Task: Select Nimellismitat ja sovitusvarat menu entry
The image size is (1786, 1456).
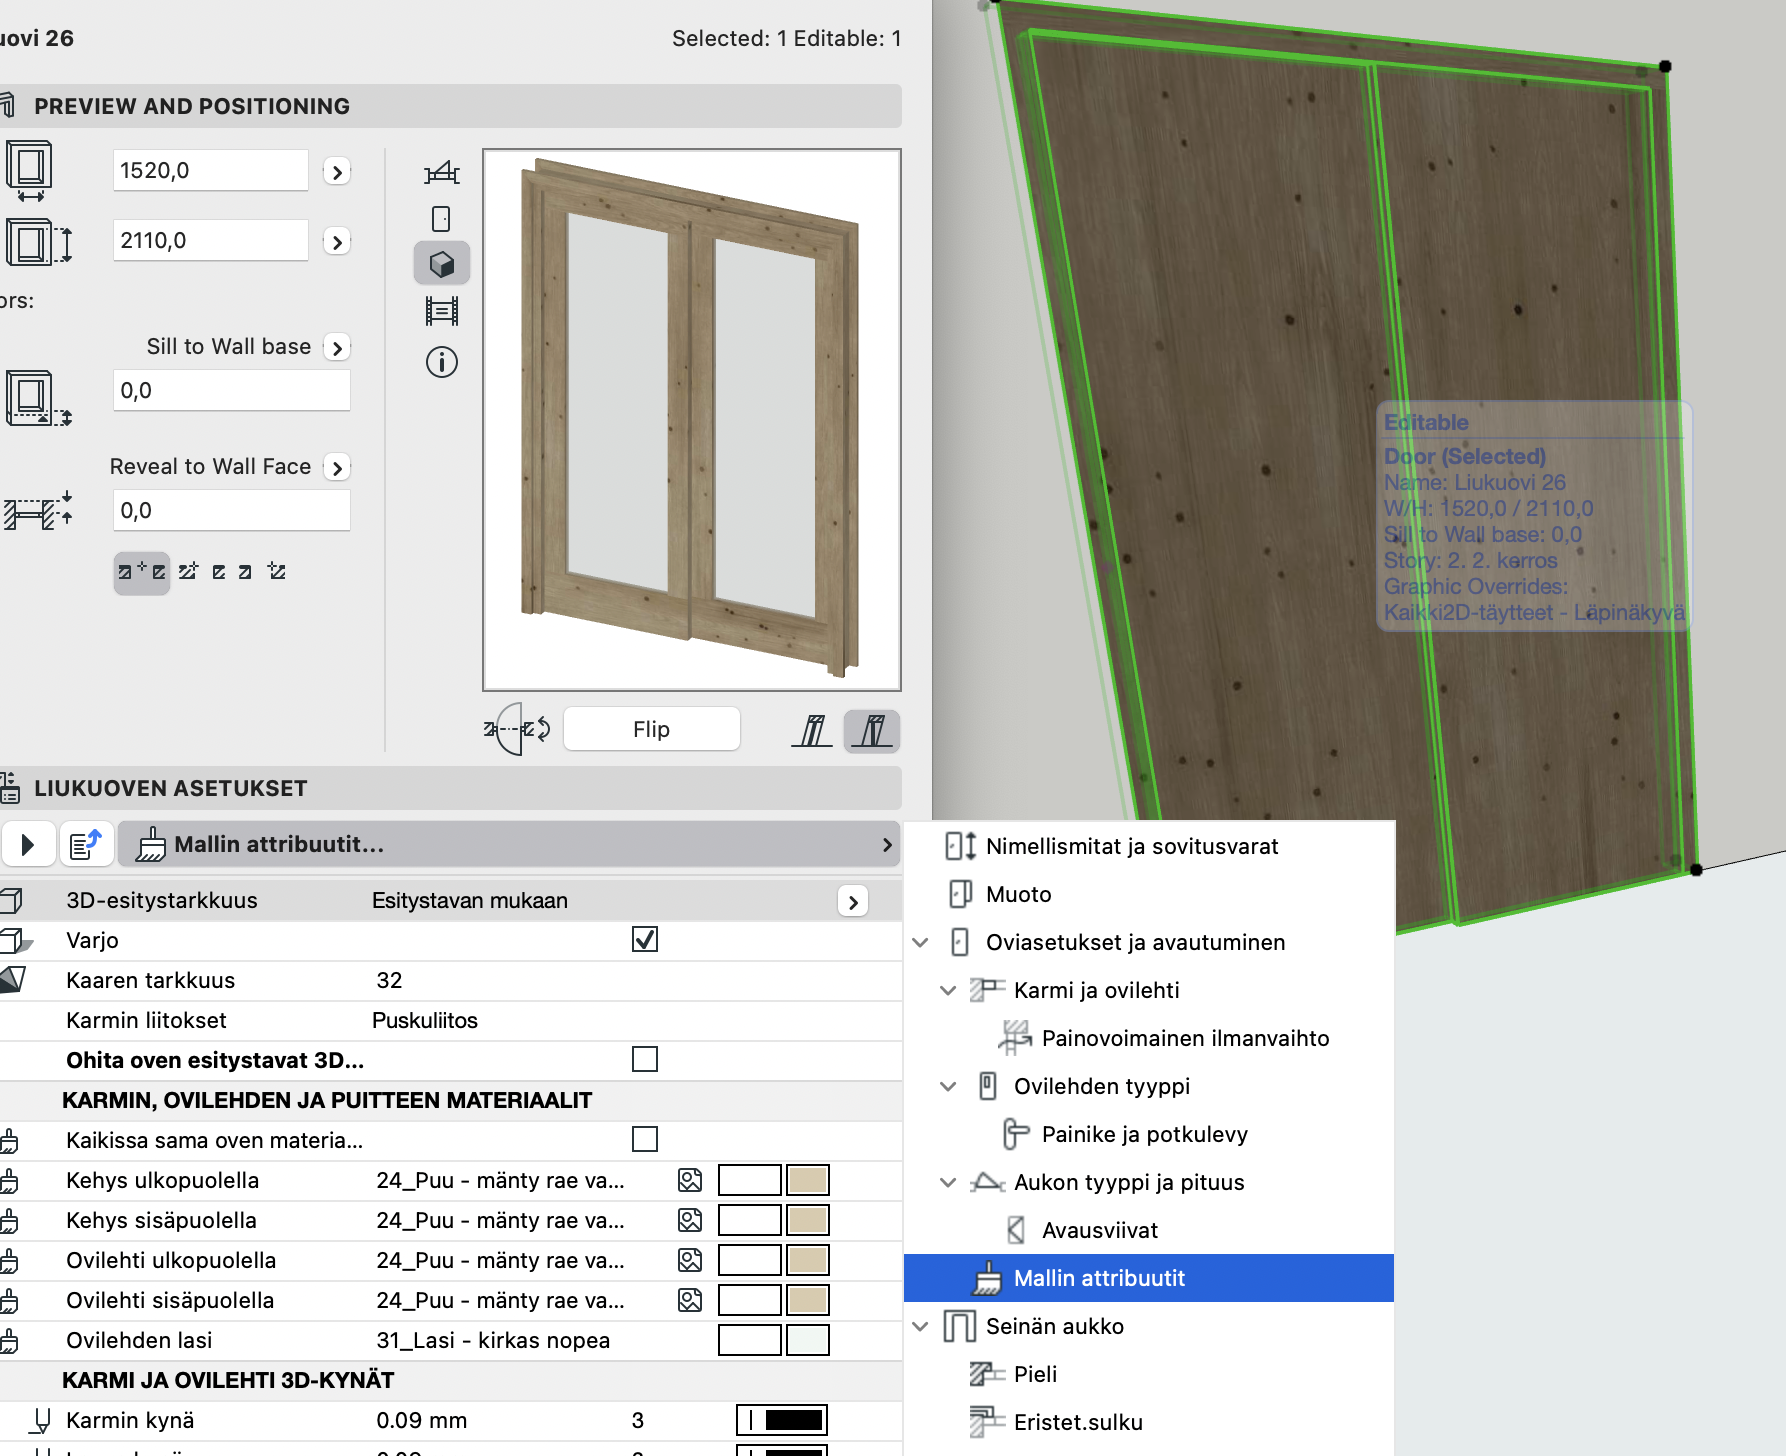Action: tap(1131, 847)
